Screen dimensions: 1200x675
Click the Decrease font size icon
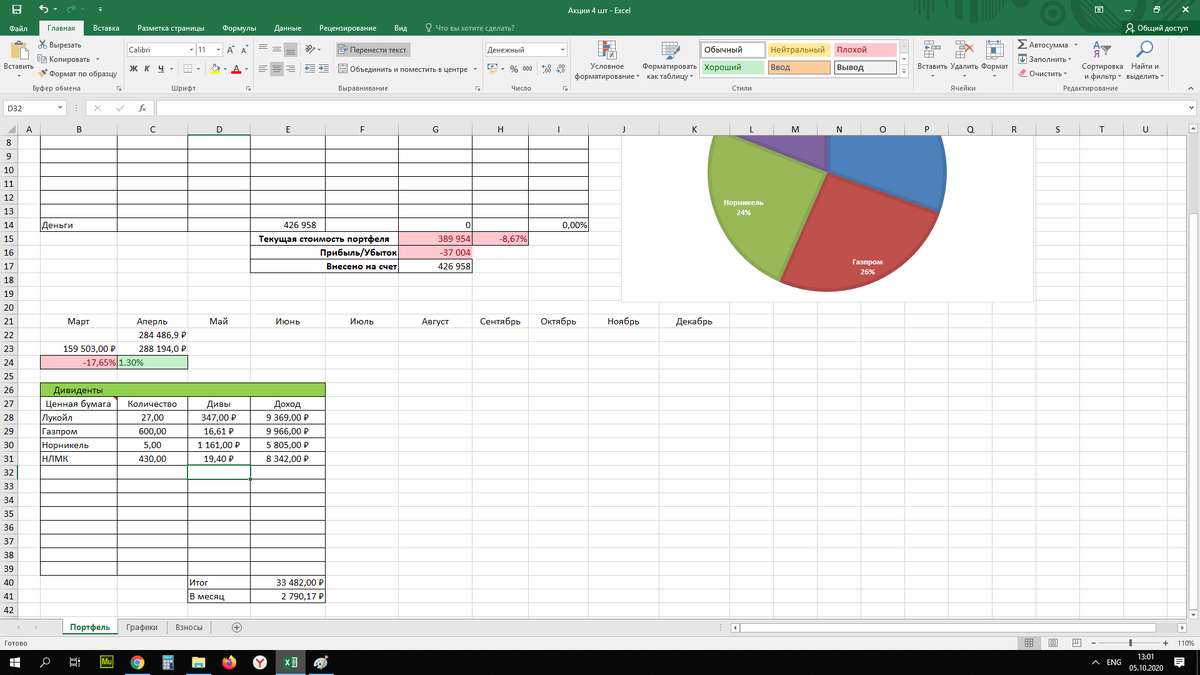246,49
